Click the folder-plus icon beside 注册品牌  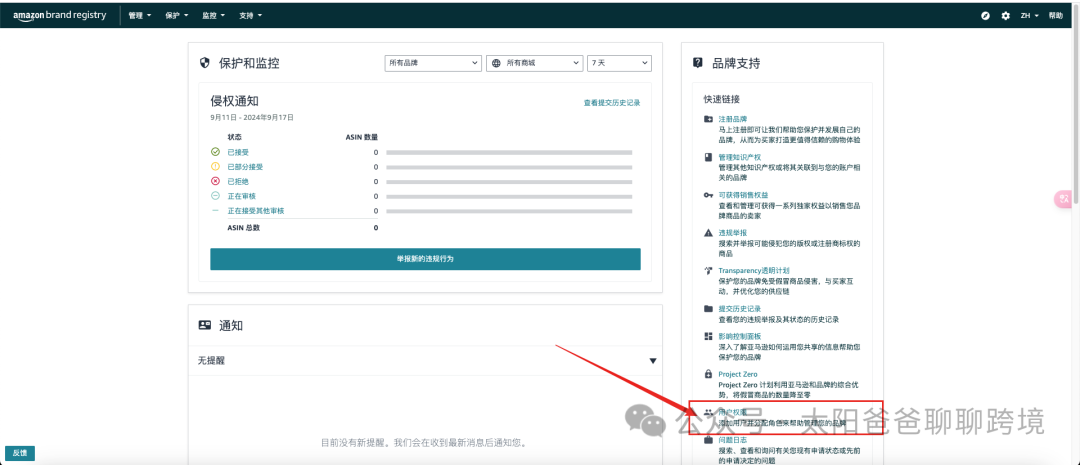click(x=708, y=119)
